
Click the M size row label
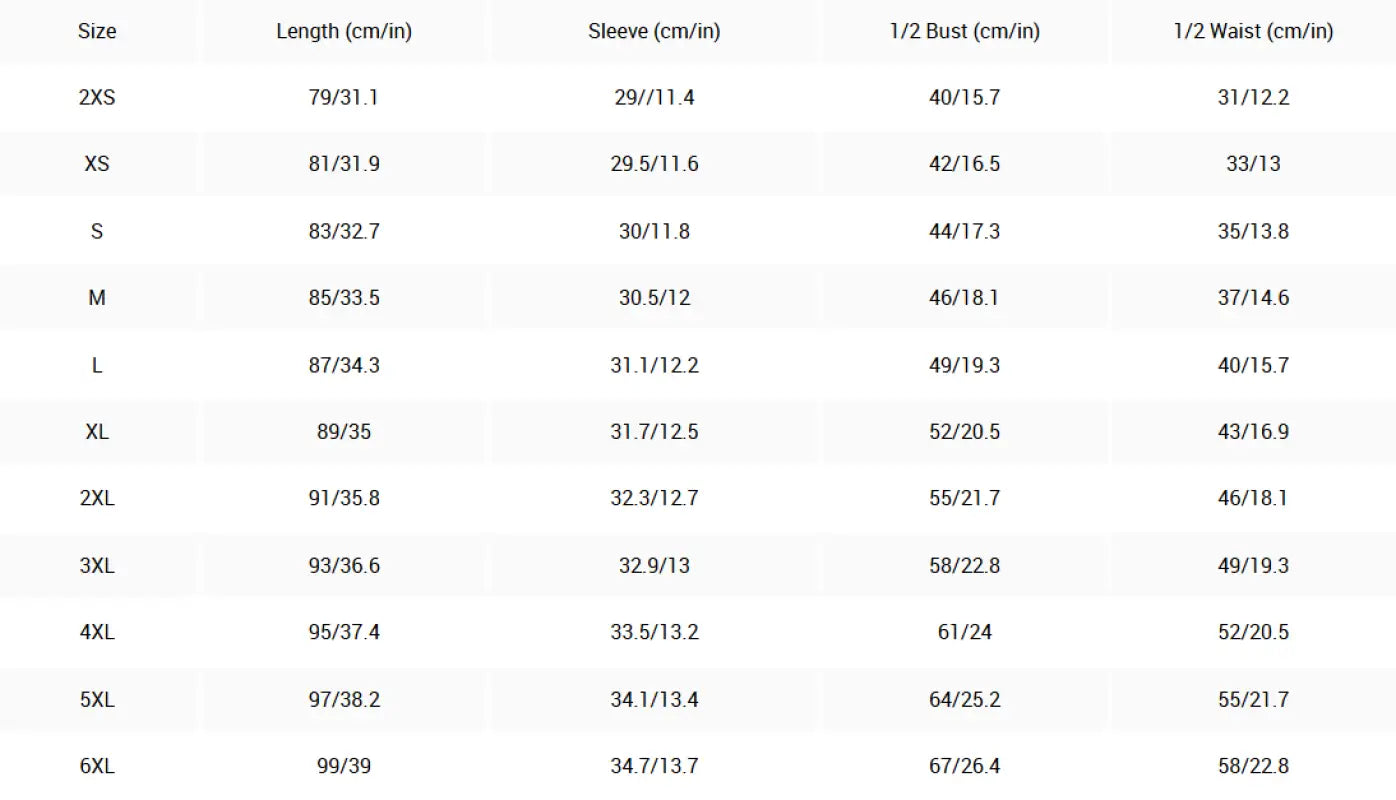97,298
